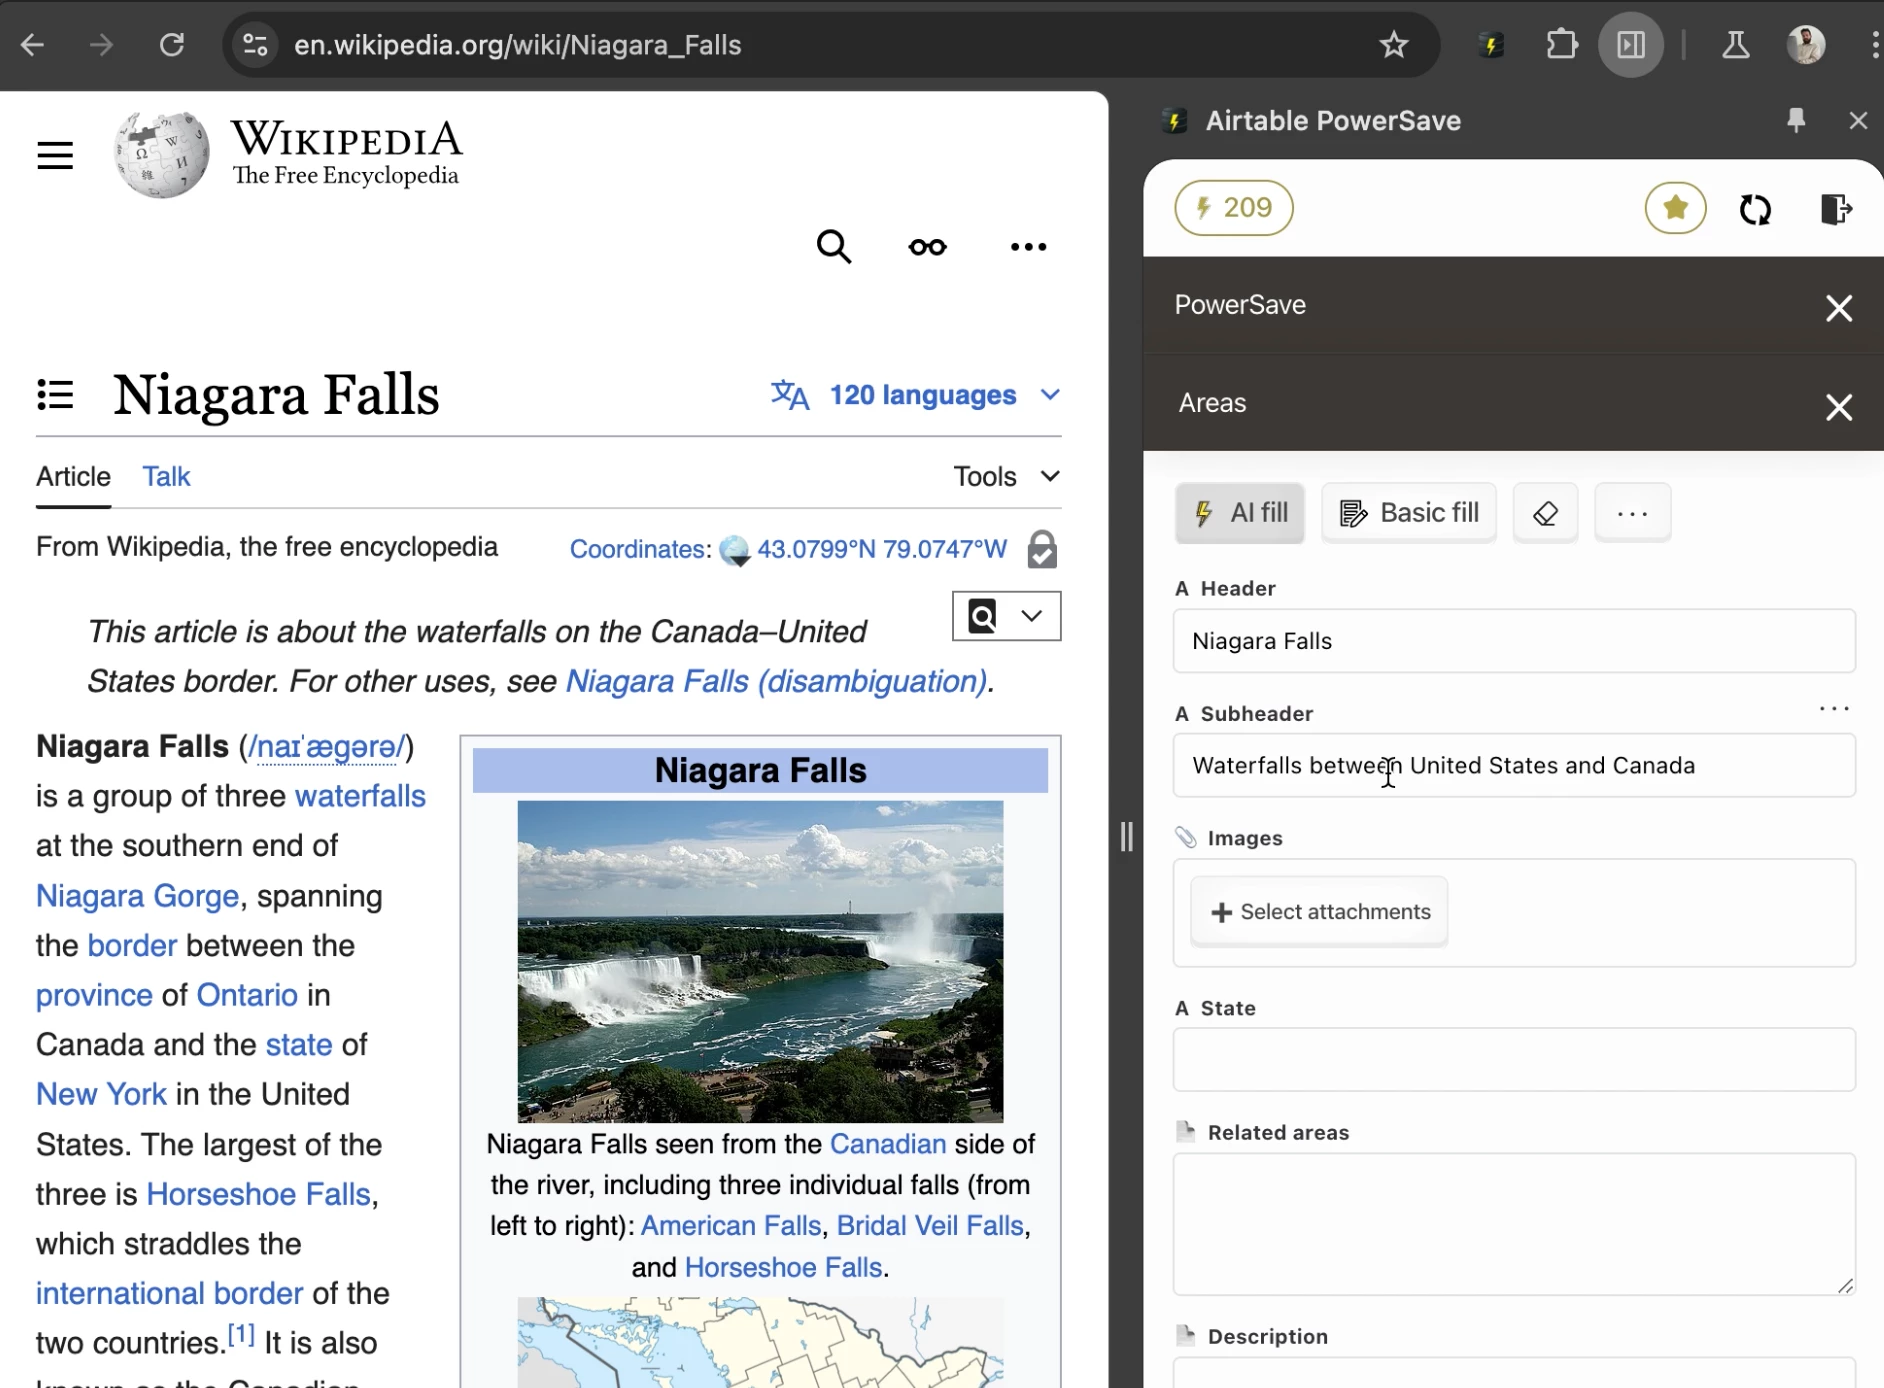The image size is (1884, 1388).
Task: Open the Ontario link
Action: click(x=247, y=995)
